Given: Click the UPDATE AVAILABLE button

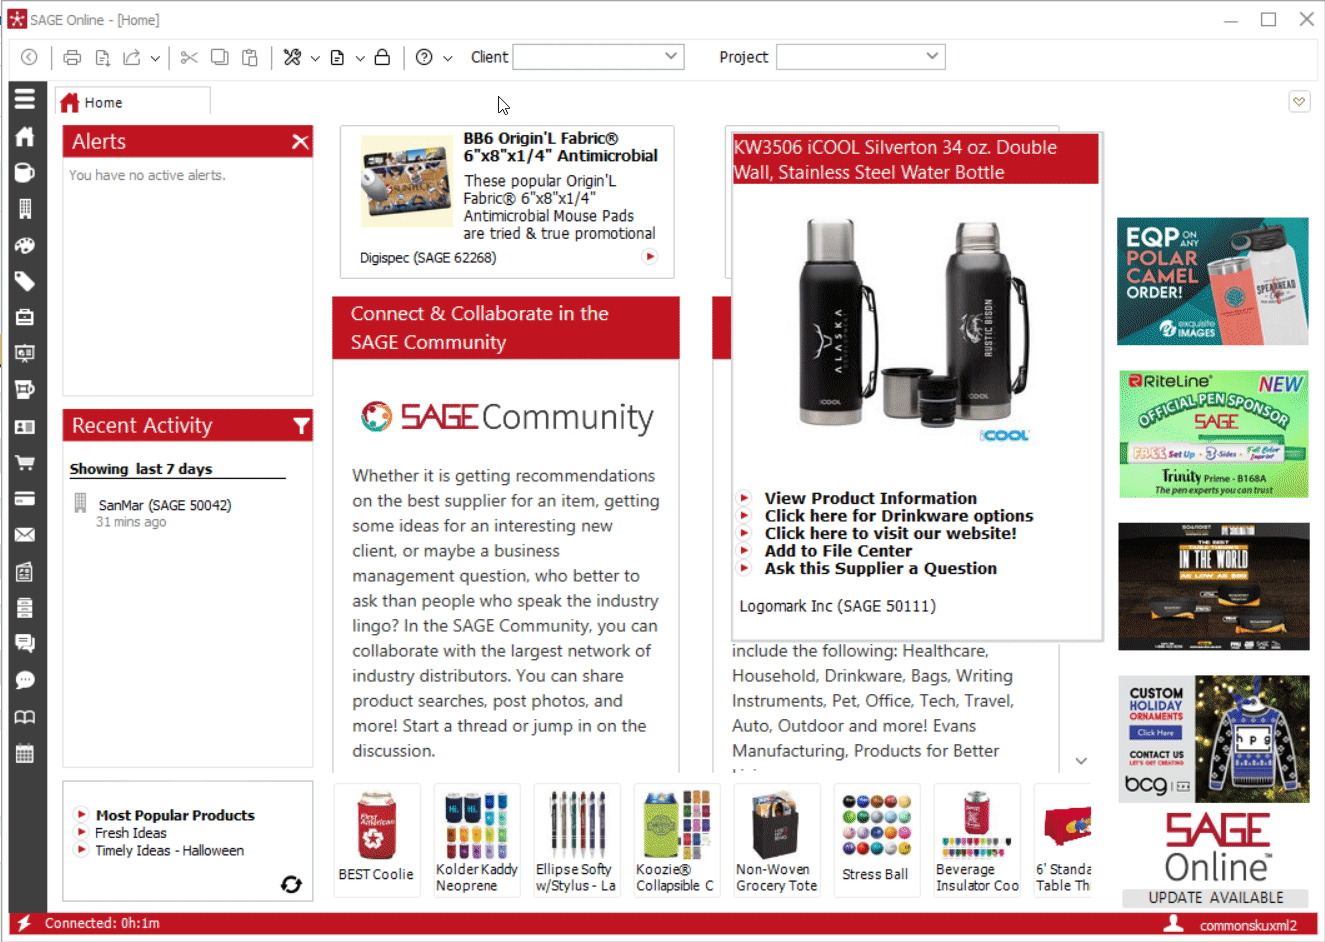Looking at the screenshot, I should pos(1215,897).
